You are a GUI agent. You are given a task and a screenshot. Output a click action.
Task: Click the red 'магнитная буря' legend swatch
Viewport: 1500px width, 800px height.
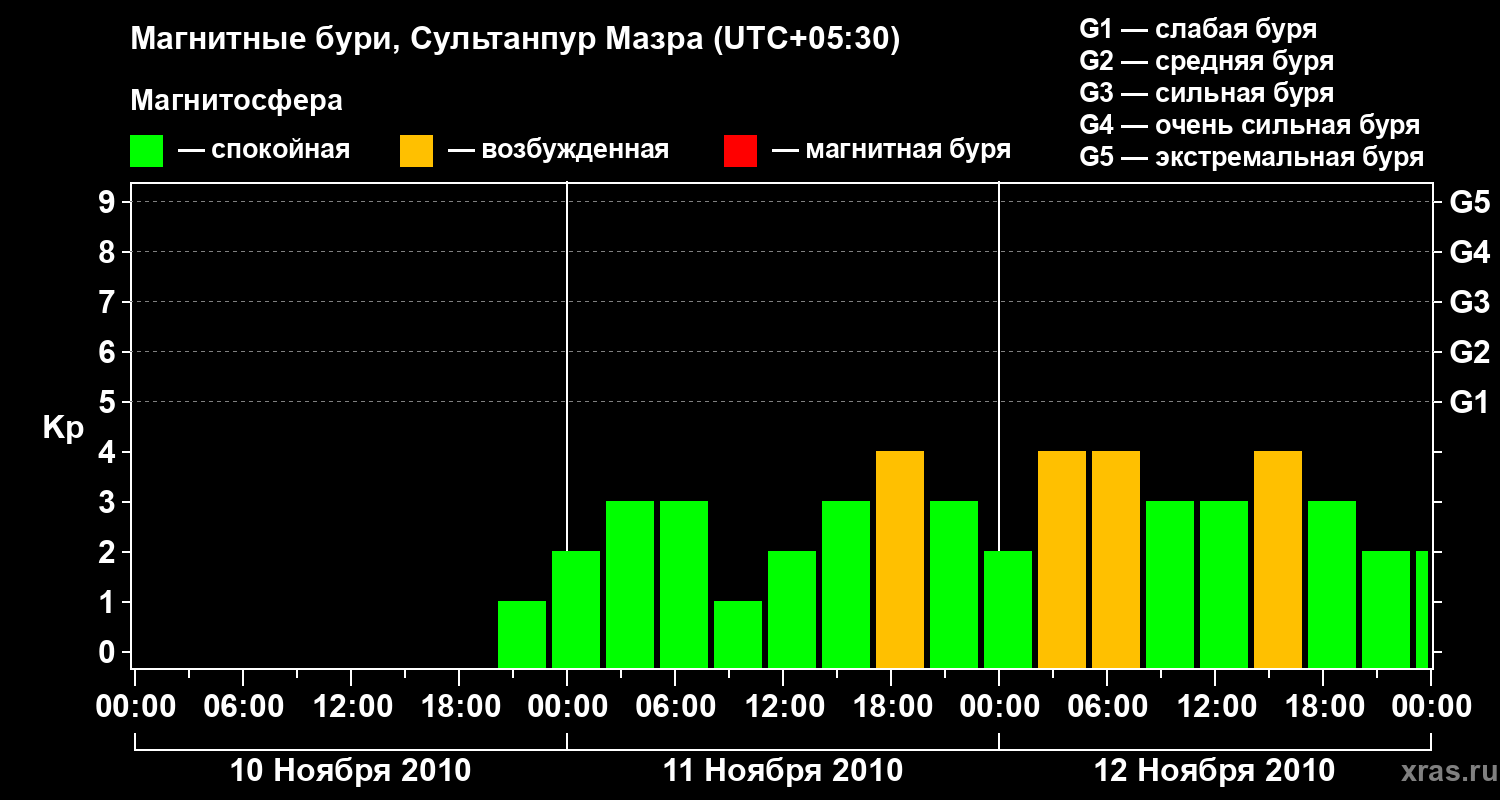point(740,151)
